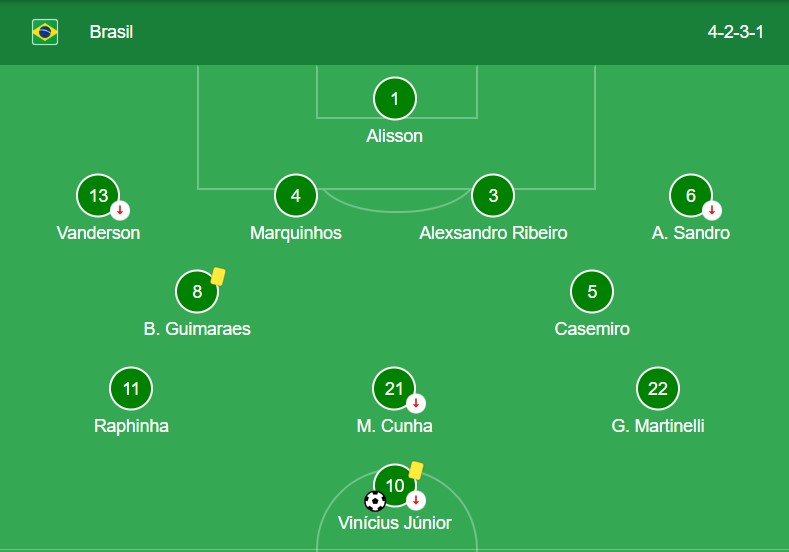The image size is (789, 552).
Task: Open the G. Martinelli name link
Action: (x=658, y=426)
